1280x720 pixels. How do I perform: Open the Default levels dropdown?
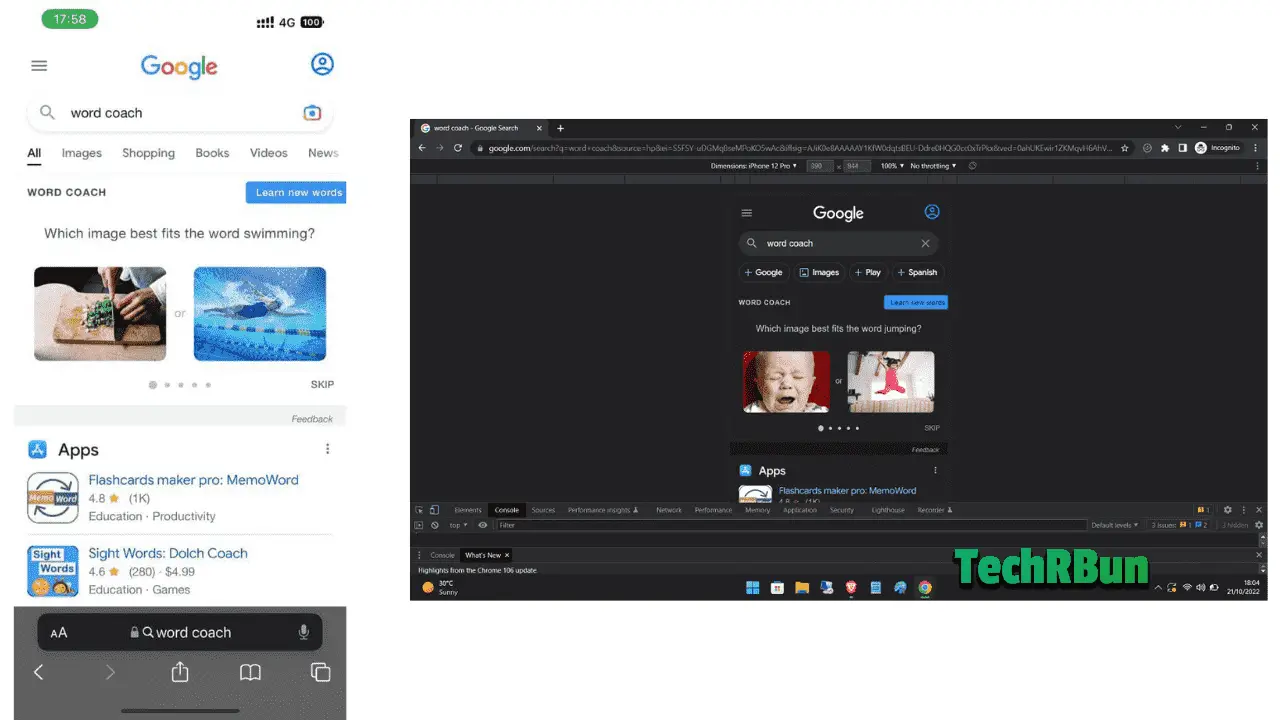(1114, 525)
